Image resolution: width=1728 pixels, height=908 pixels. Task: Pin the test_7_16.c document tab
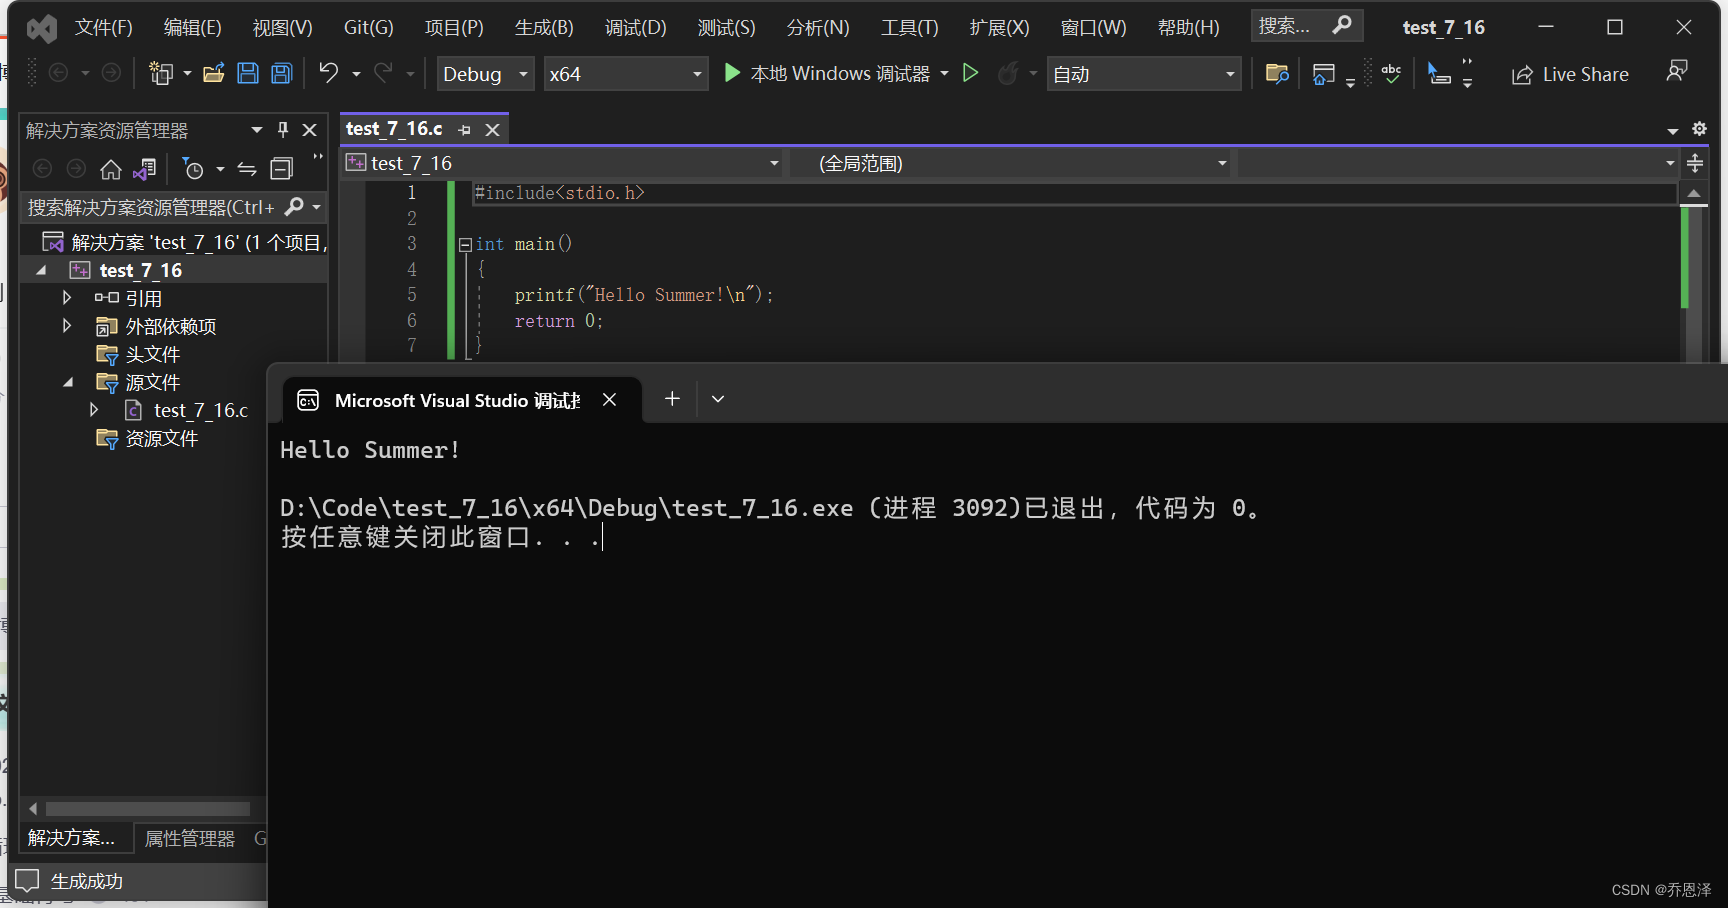(x=463, y=129)
